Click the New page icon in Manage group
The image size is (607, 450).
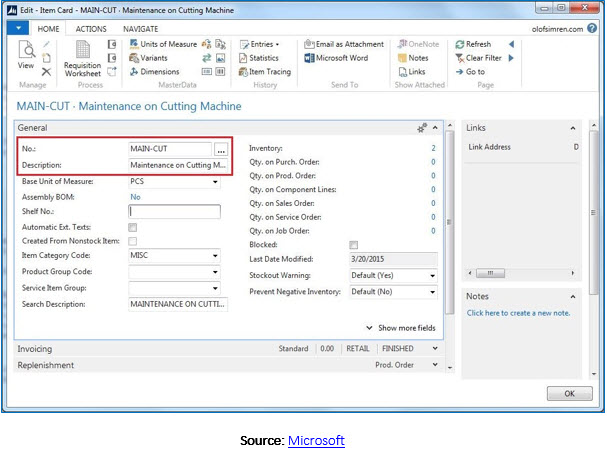[x=46, y=58]
